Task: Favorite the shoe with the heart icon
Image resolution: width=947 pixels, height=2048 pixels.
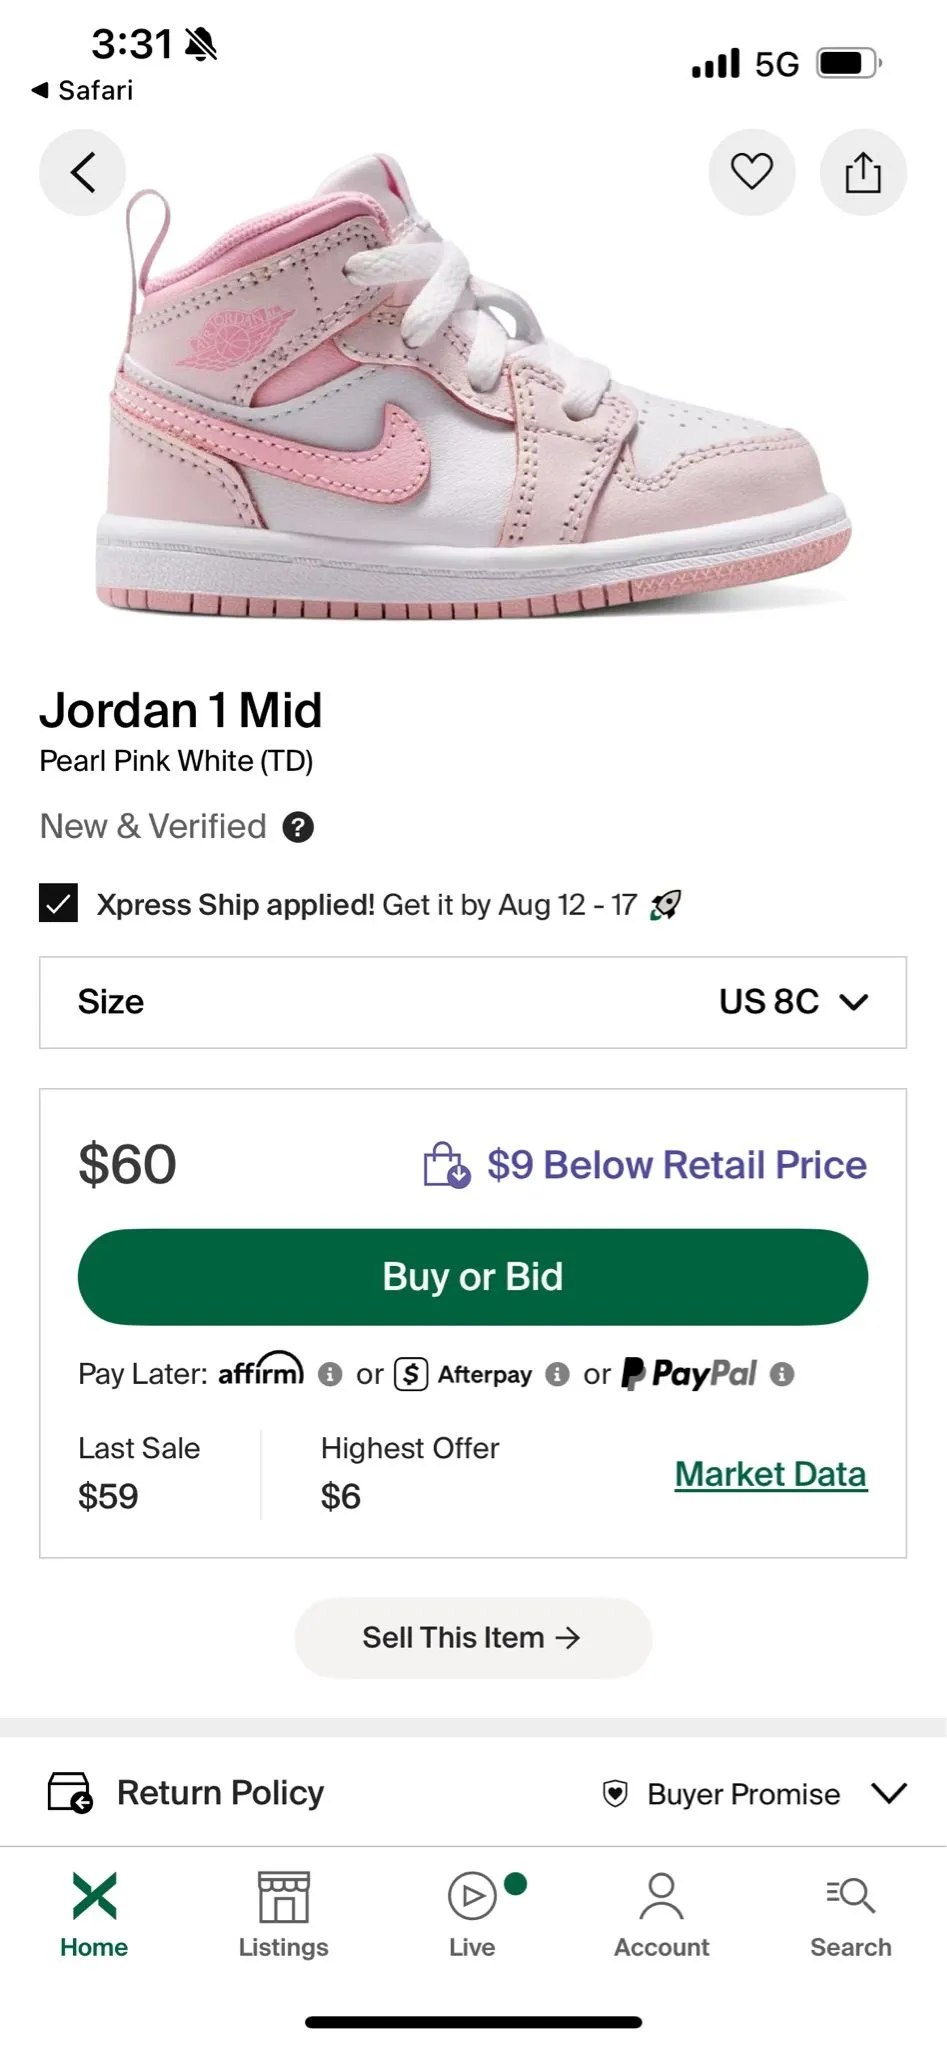Action: pyautogui.click(x=752, y=172)
